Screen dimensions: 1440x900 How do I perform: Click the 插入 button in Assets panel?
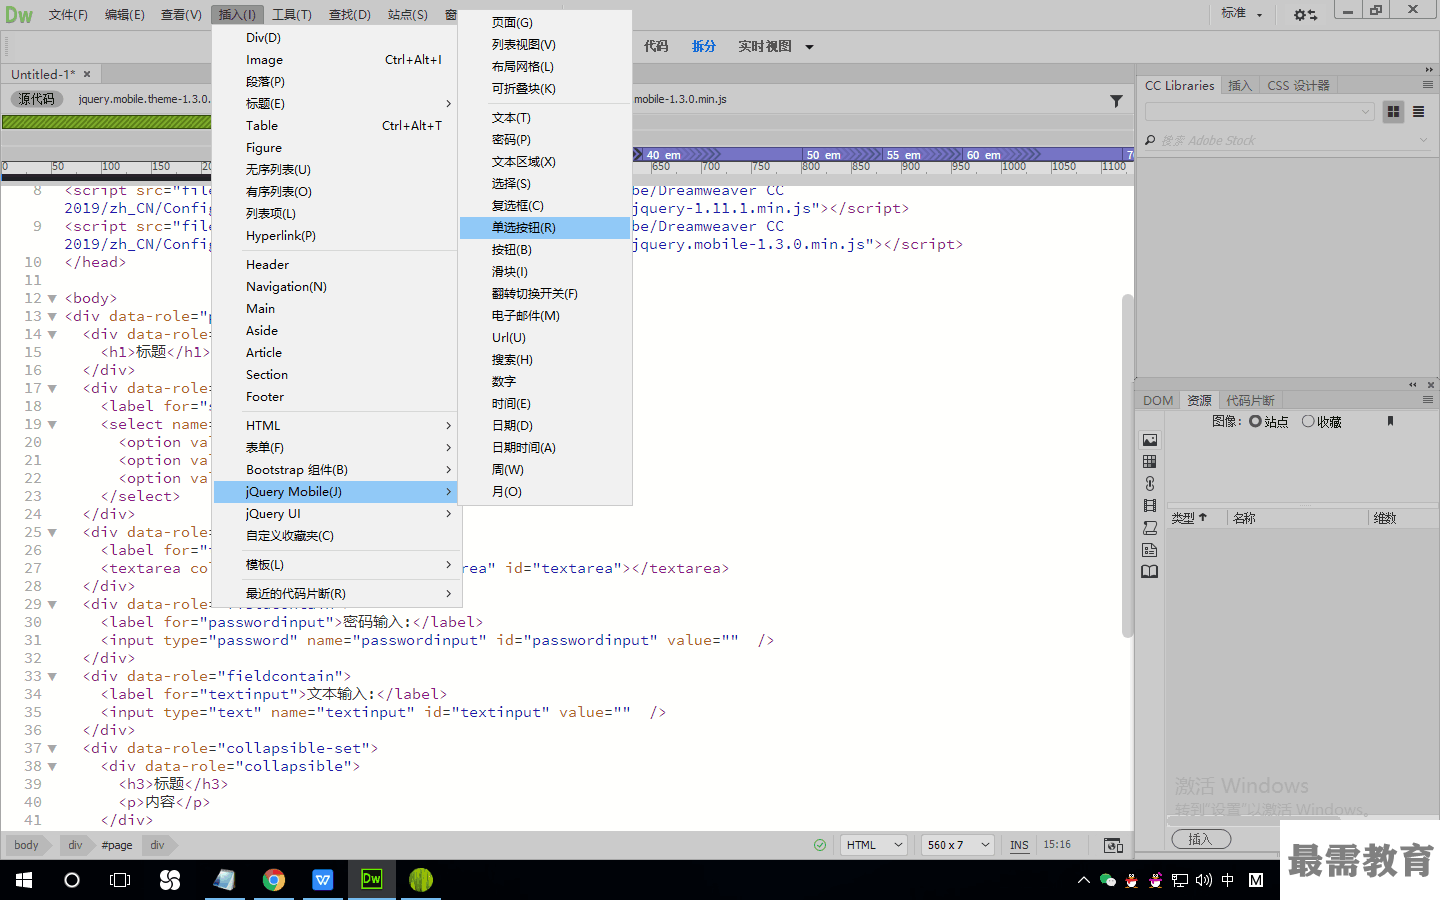coord(1200,839)
